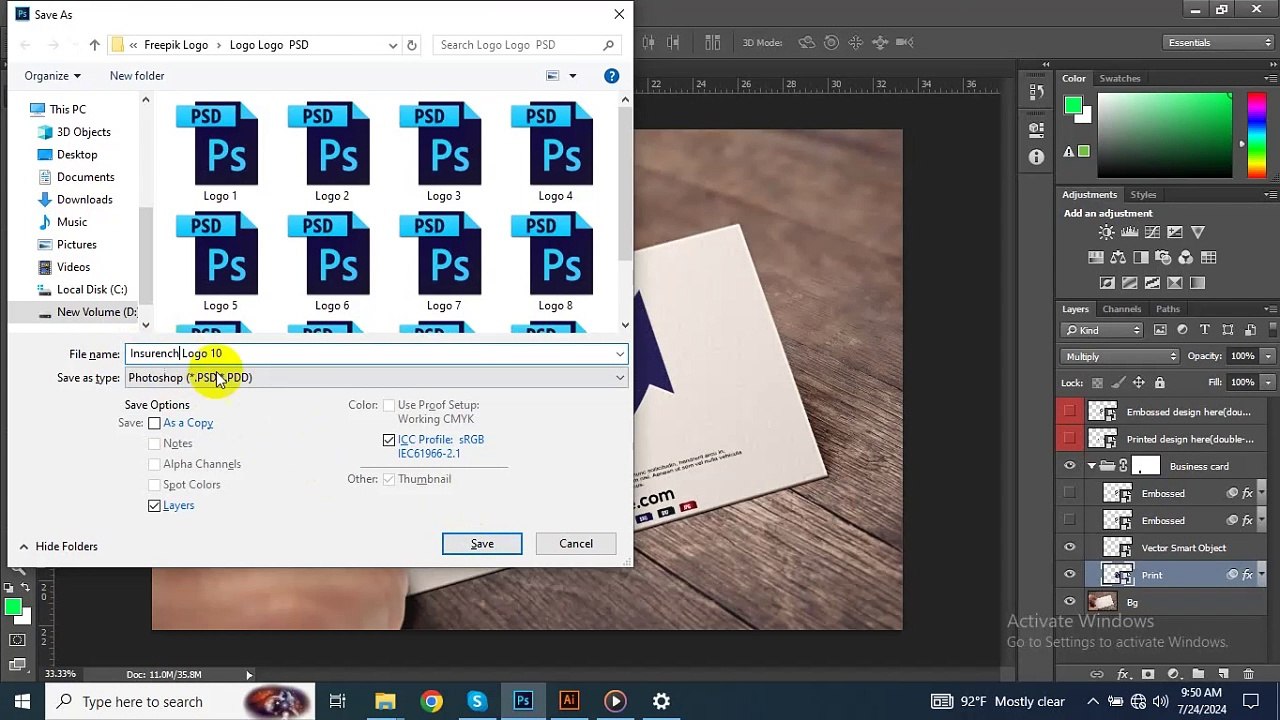Open the History panel icon
Screen dimensions: 1280x720
pos(1035,92)
